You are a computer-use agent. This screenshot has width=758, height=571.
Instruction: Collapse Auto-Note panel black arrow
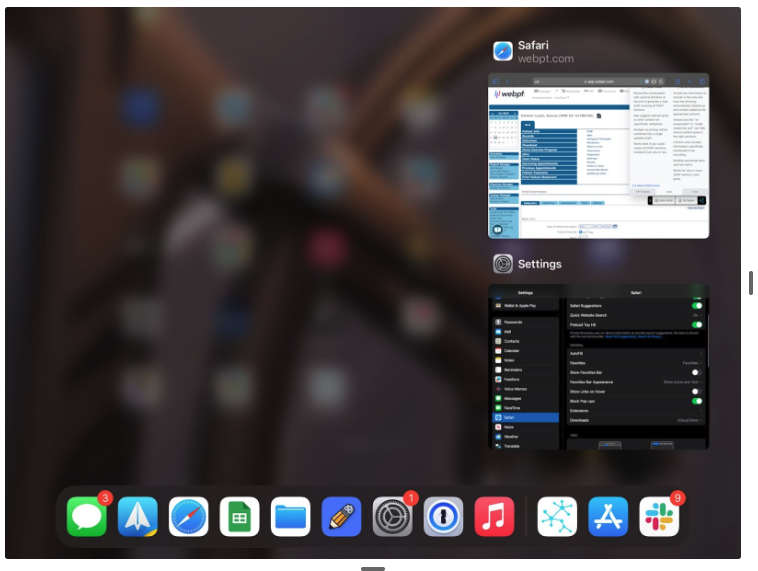(650, 201)
